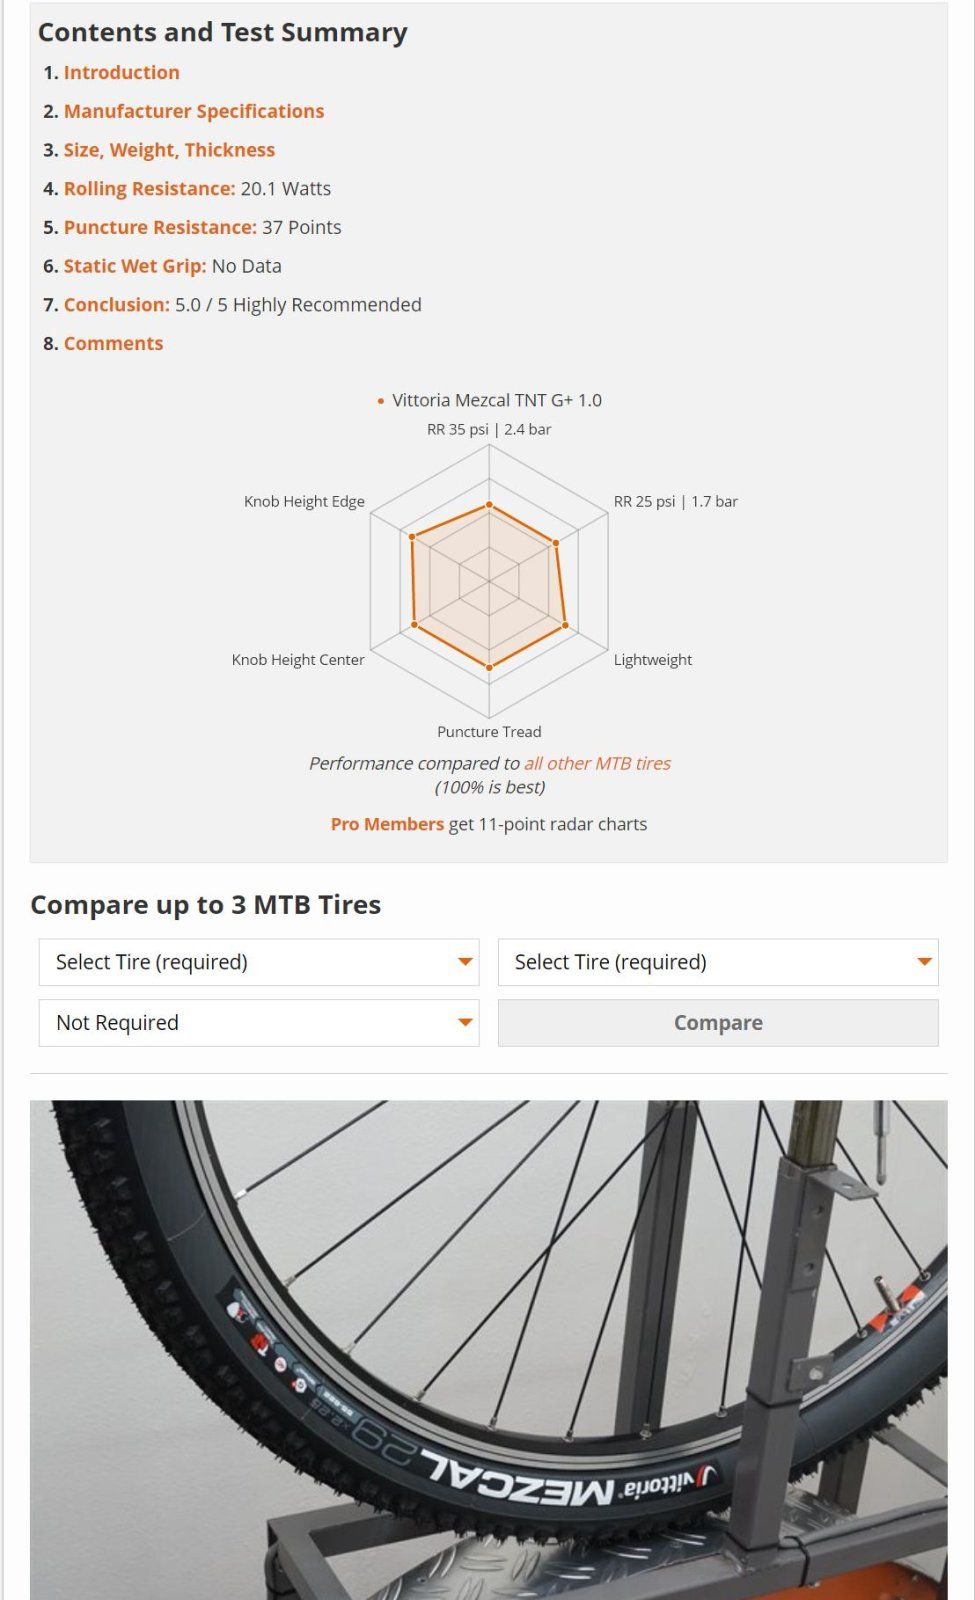Open the Rolling Resistance section
Screen dimensions: 975x1600
149,189
